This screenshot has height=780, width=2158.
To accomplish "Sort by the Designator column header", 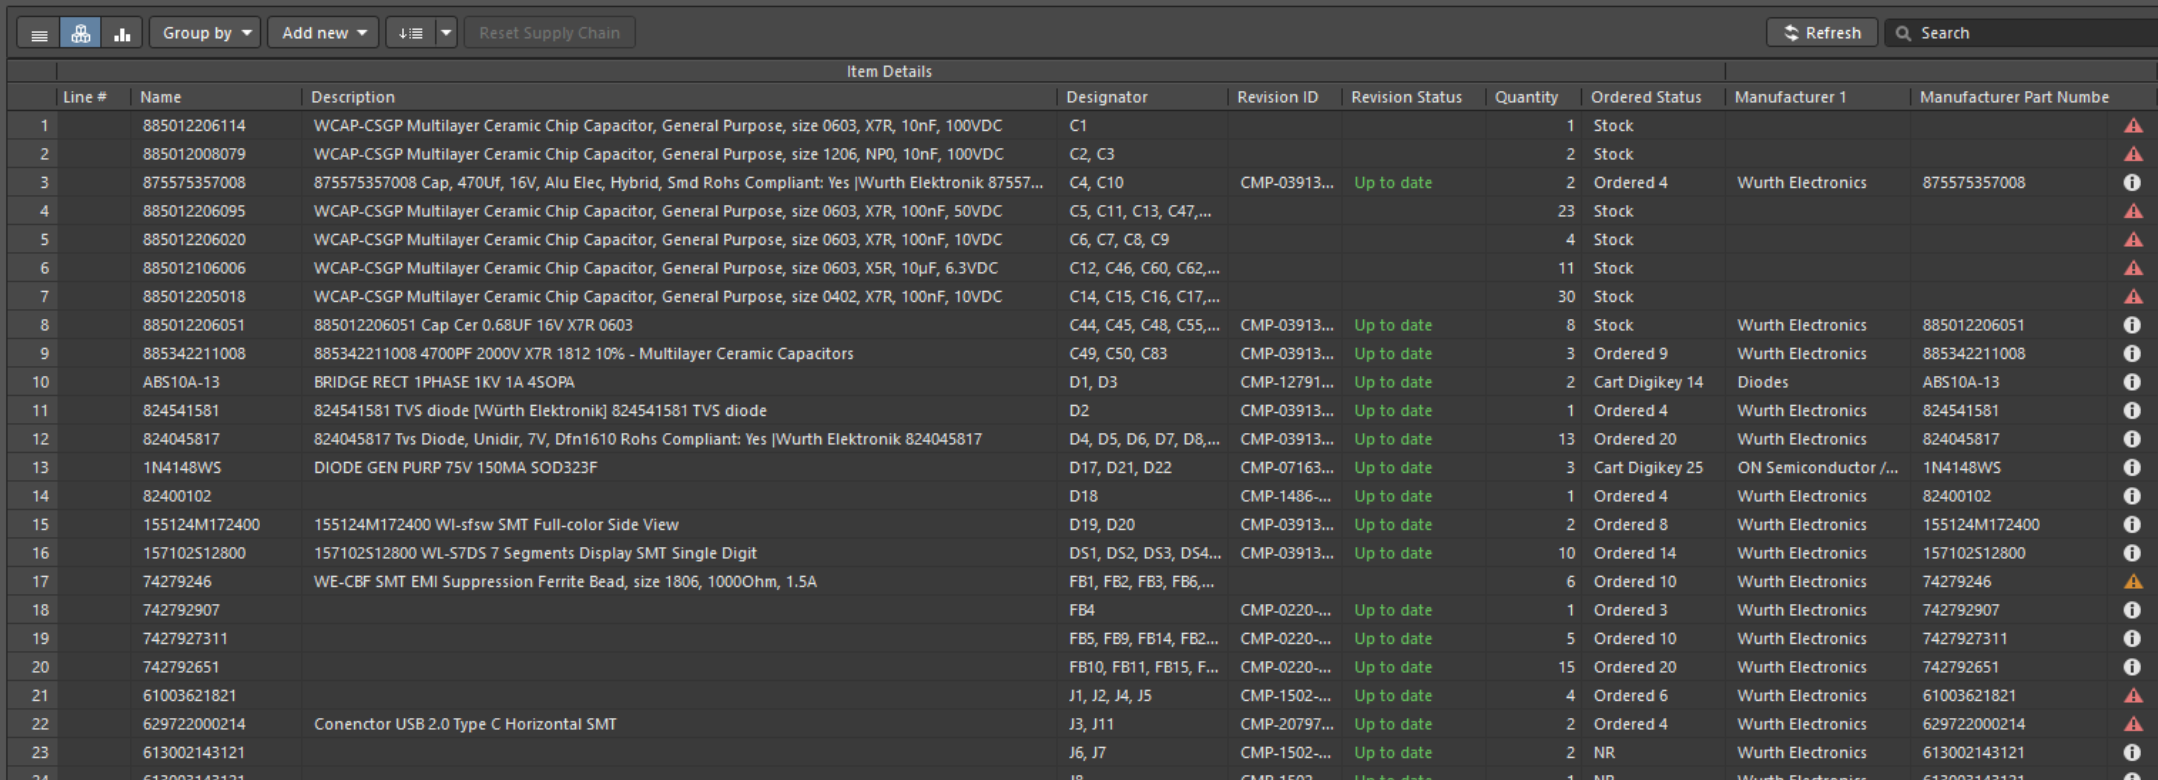I will tap(1106, 97).
